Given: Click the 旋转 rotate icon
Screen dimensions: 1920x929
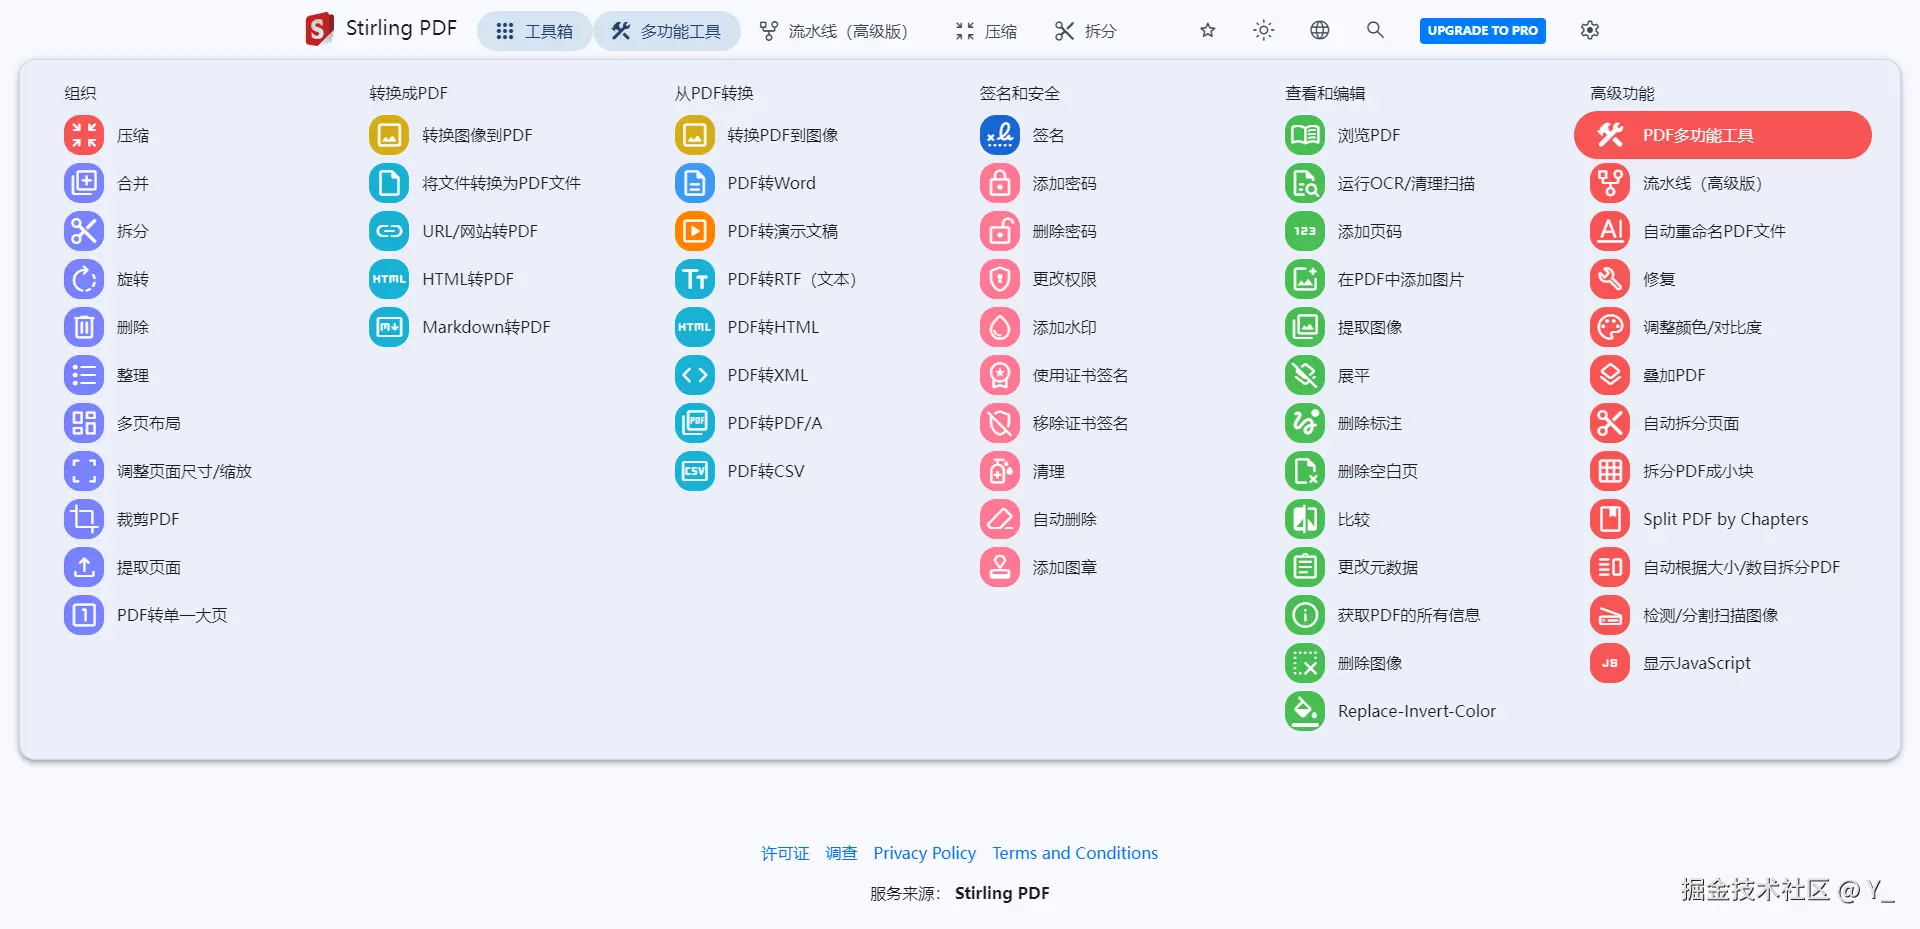Looking at the screenshot, I should [x=84, y=279].
